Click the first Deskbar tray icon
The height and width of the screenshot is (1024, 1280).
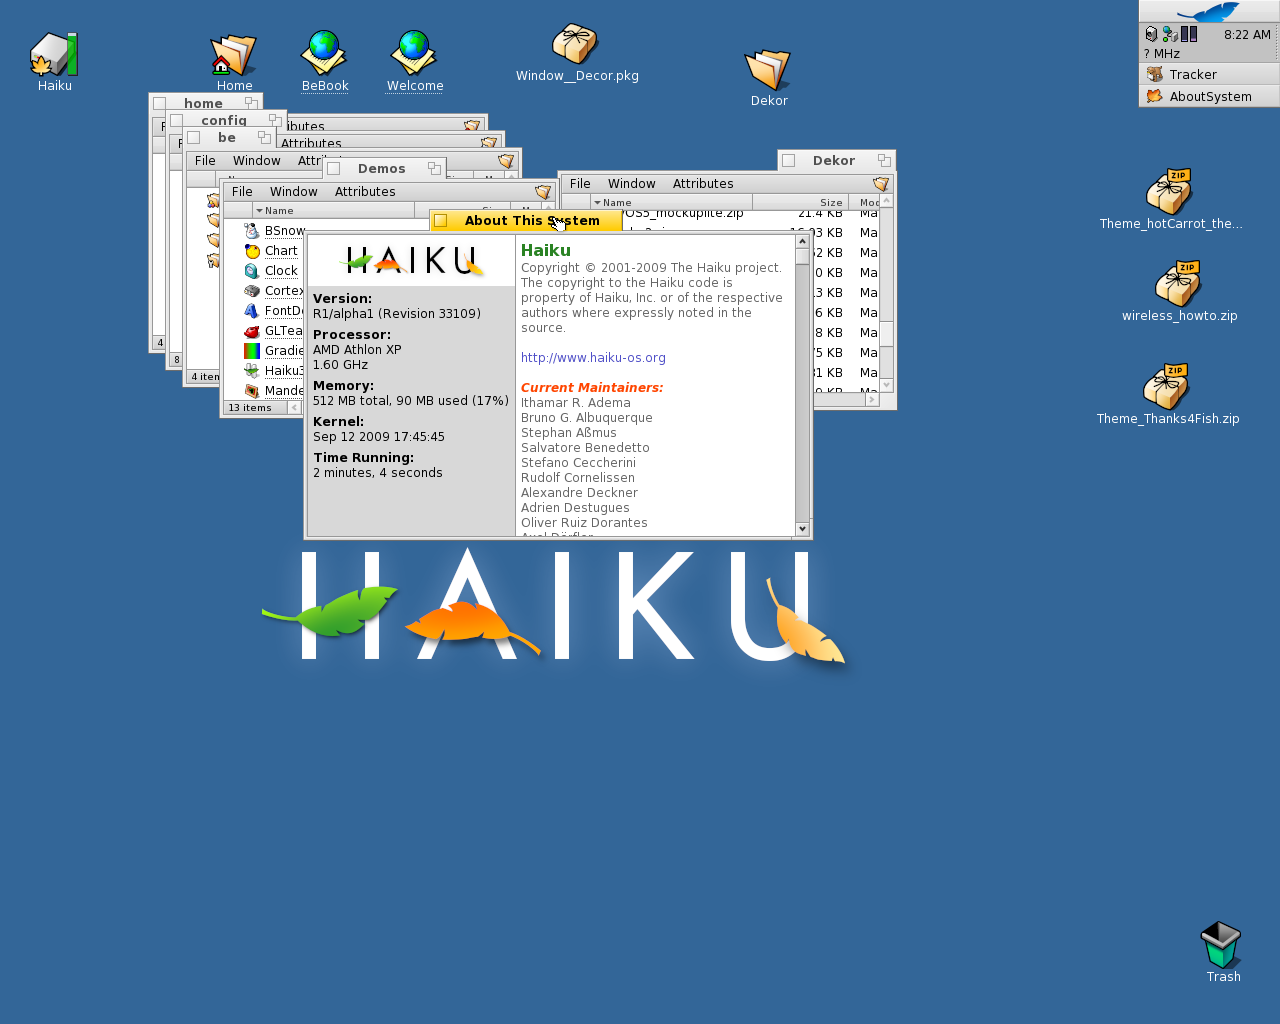click(1151, 34)
